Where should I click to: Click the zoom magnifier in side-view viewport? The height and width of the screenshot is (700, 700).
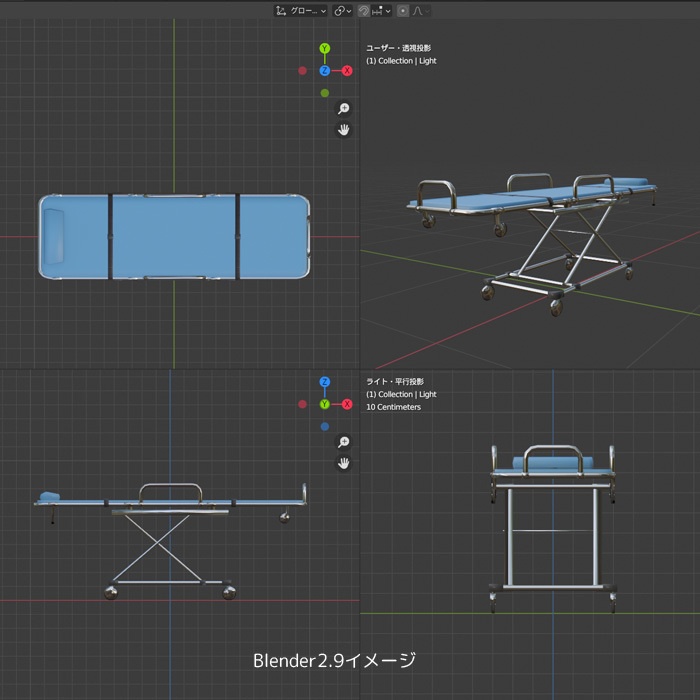[343, 442]
